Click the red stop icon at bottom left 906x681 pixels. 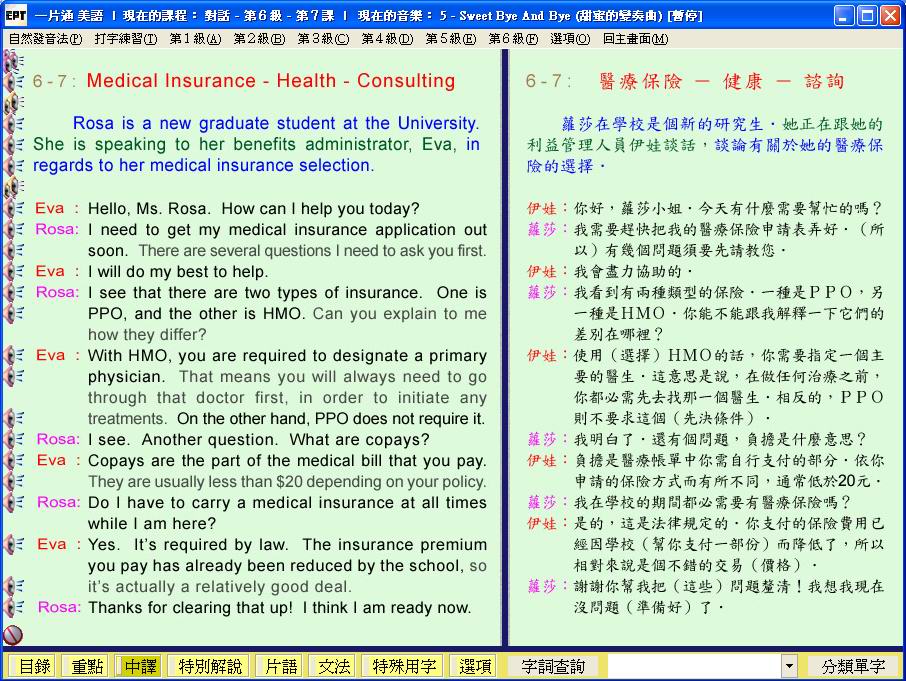click(x=13, y=635)
